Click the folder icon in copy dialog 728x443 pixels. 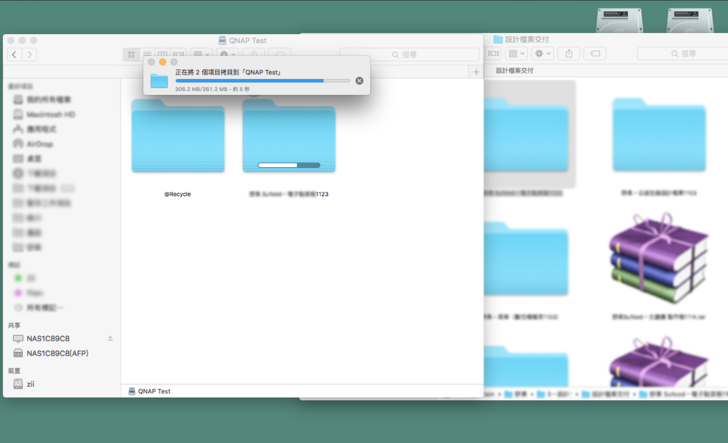[x=159, y=81]
